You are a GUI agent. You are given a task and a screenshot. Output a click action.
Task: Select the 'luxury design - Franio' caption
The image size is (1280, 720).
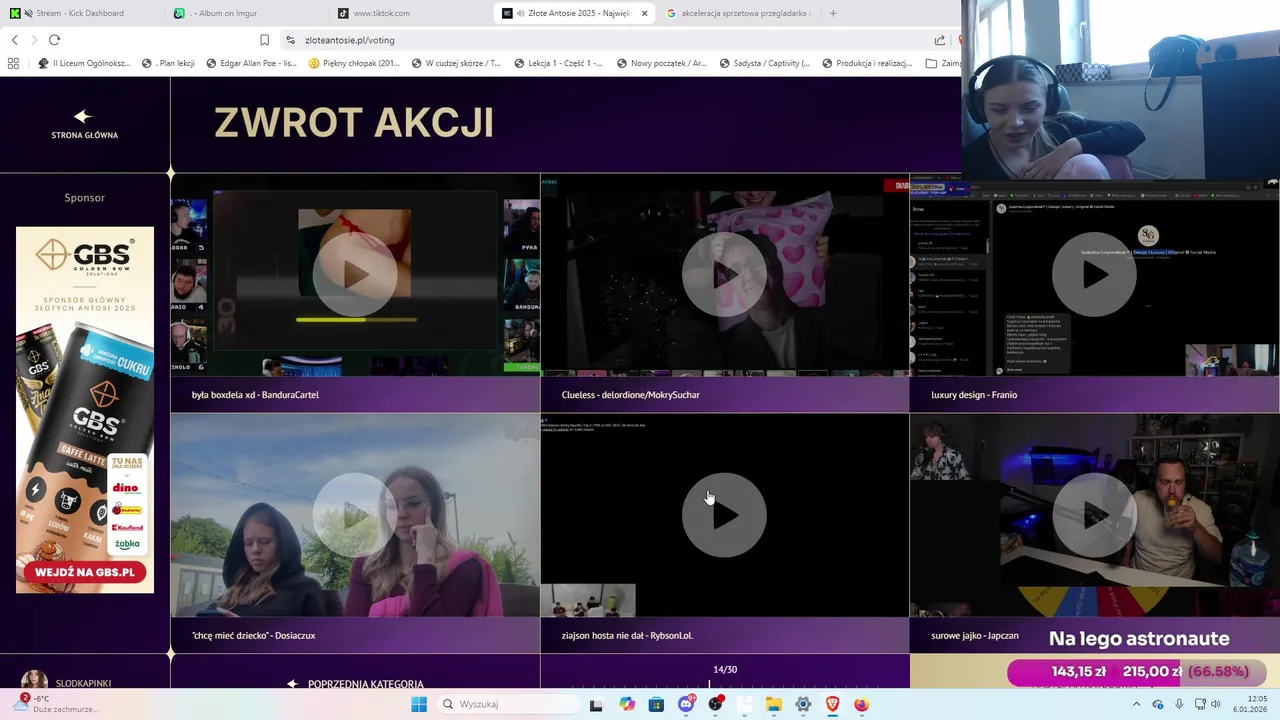tap(974, 395)
